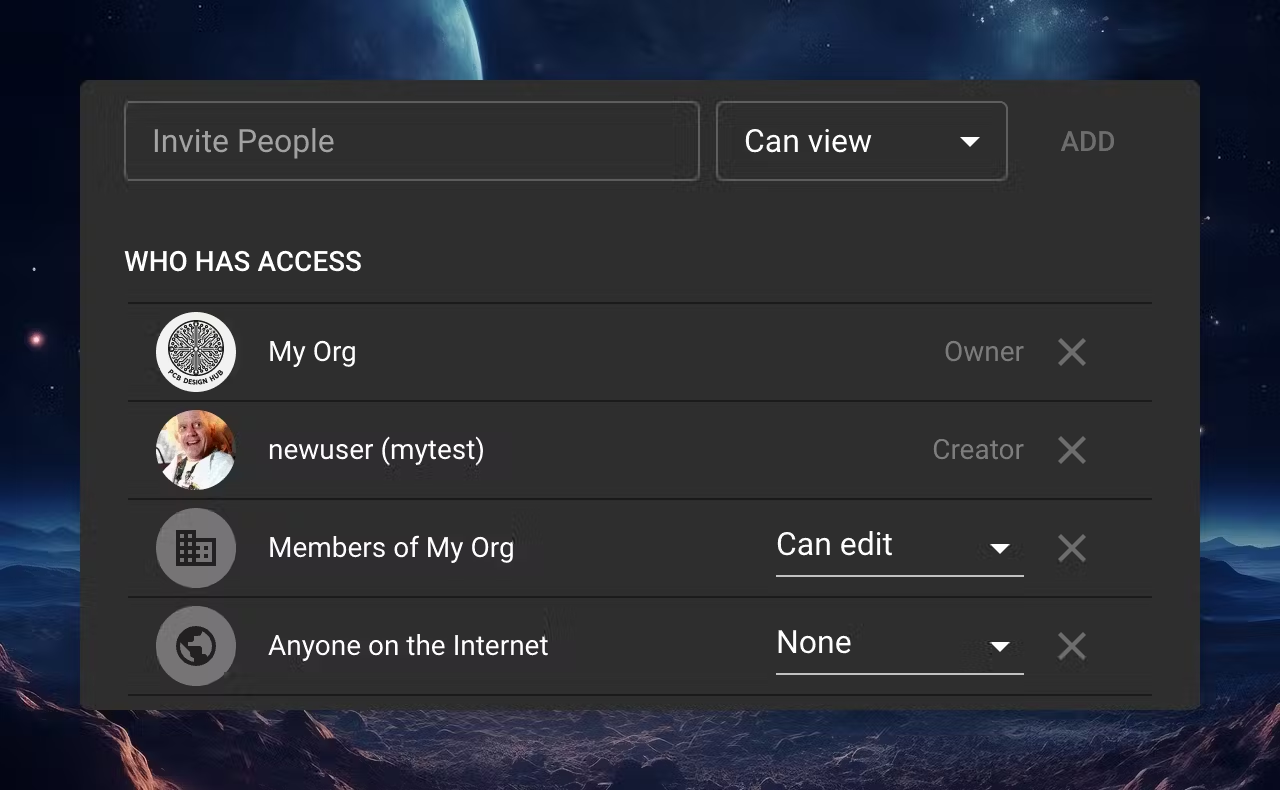Open the None dropdown for internet access
The height and width of the screenshot is (790, 1280).
899,644
